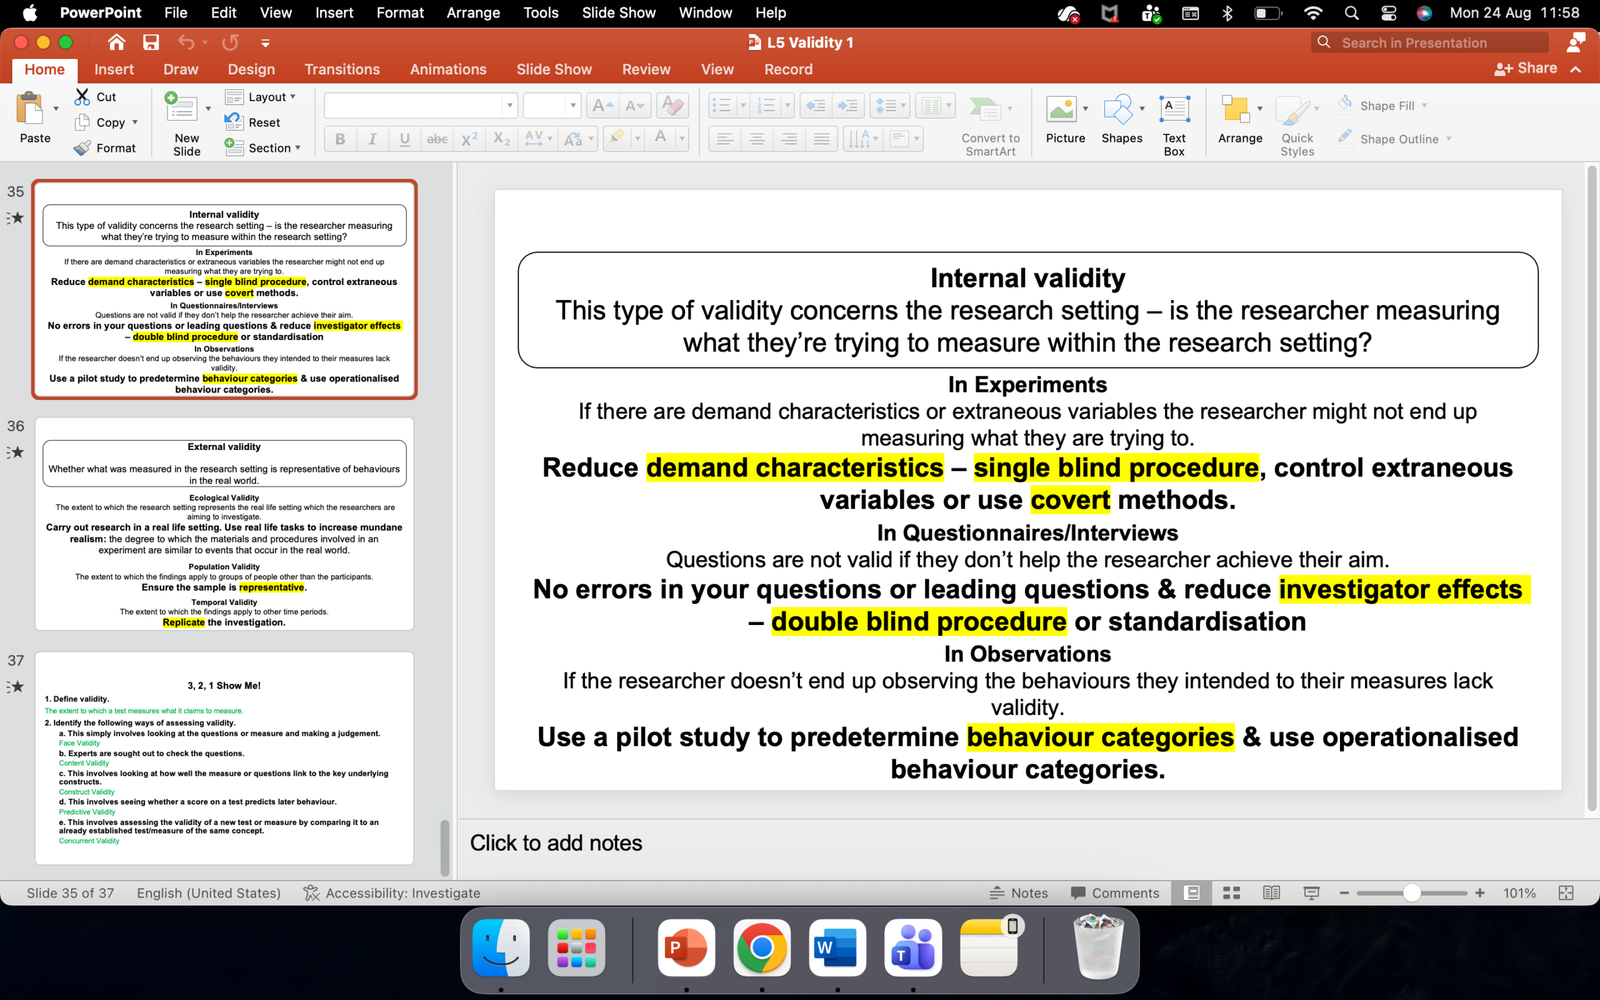The width and height of the screenshot is (1600, 1000).
Task: Open the Shapes gallery
Action: click(1122, 119)
